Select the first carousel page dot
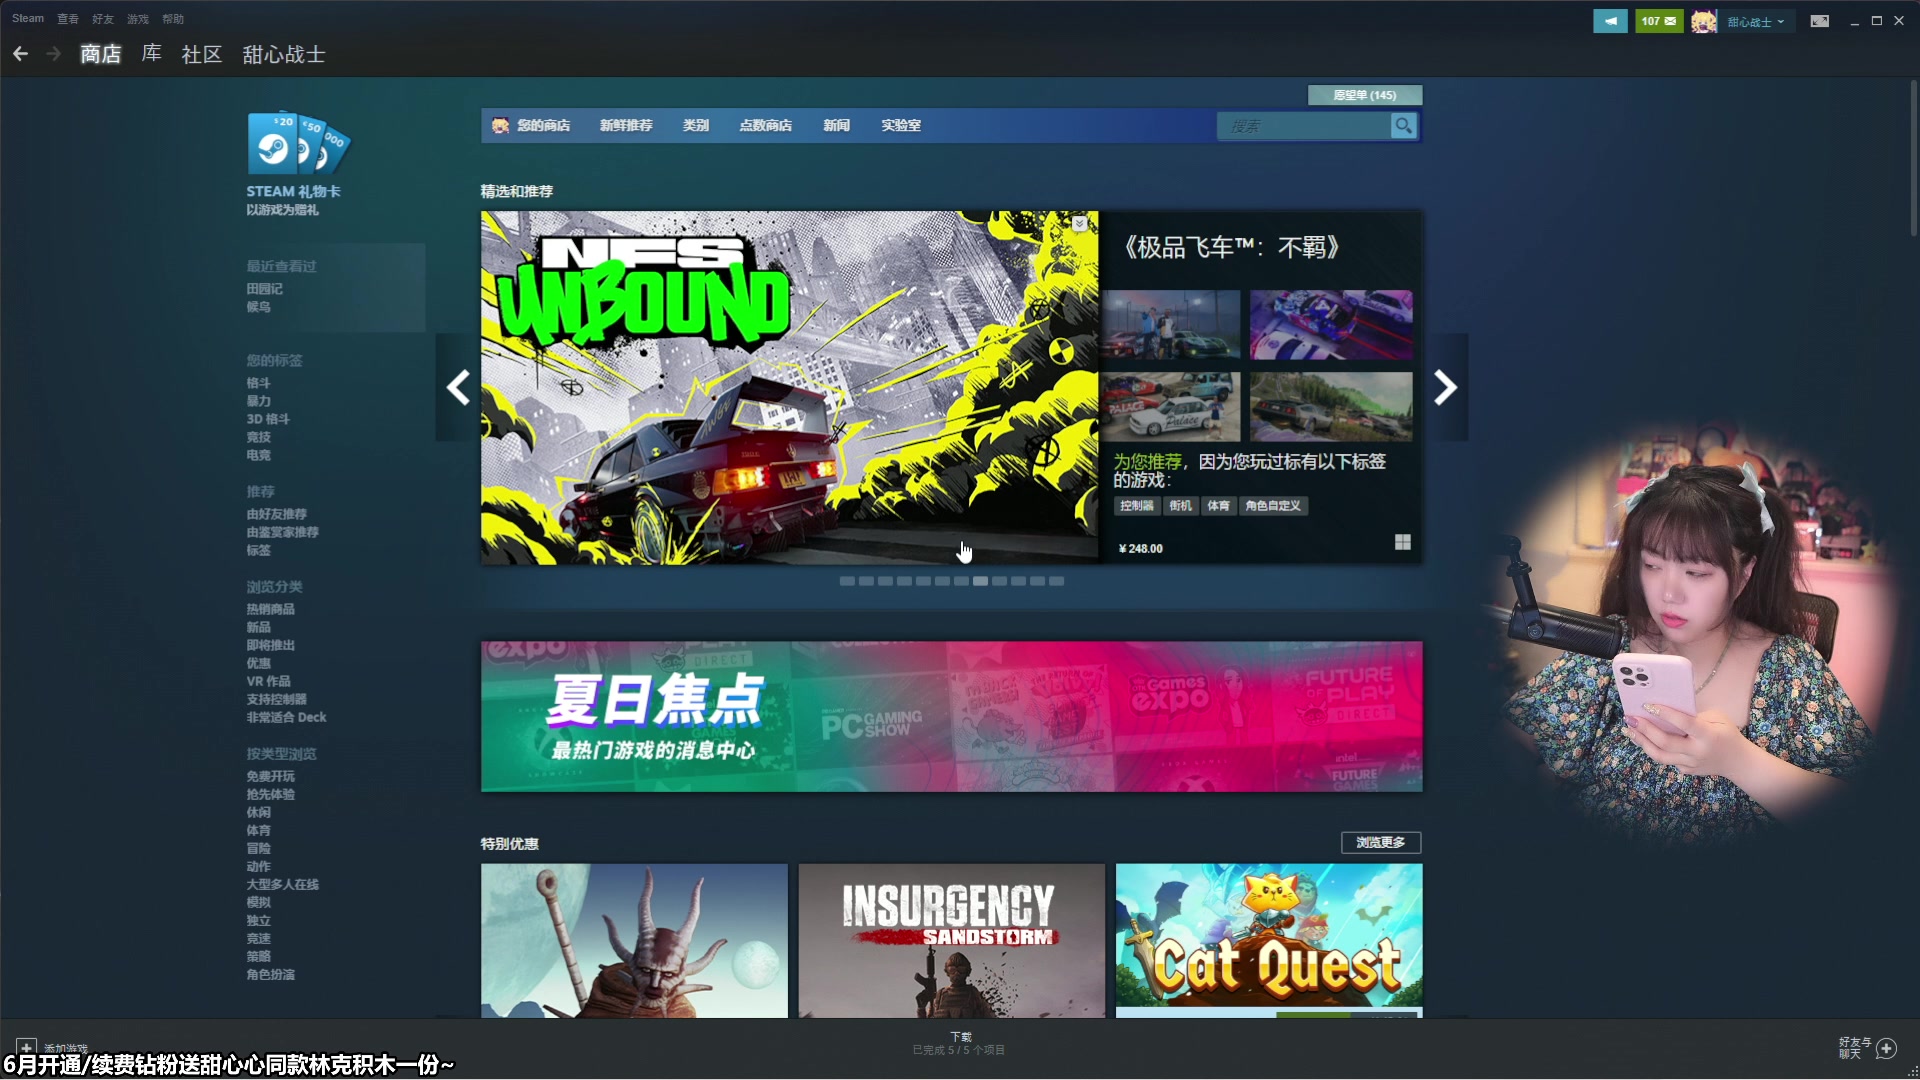The height and width of the screenshot is (1080, 1920). (x=847, y=581)
